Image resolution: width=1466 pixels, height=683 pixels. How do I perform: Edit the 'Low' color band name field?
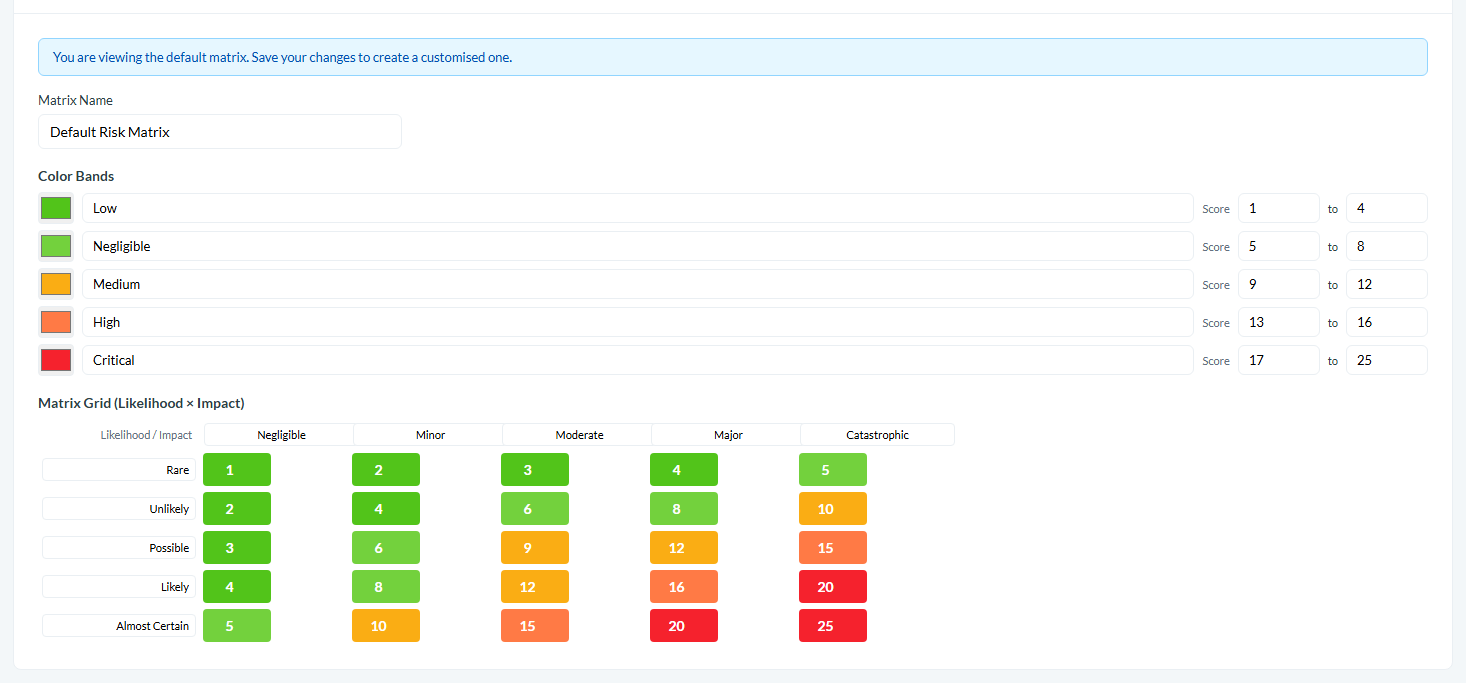(x=638, y=208)
